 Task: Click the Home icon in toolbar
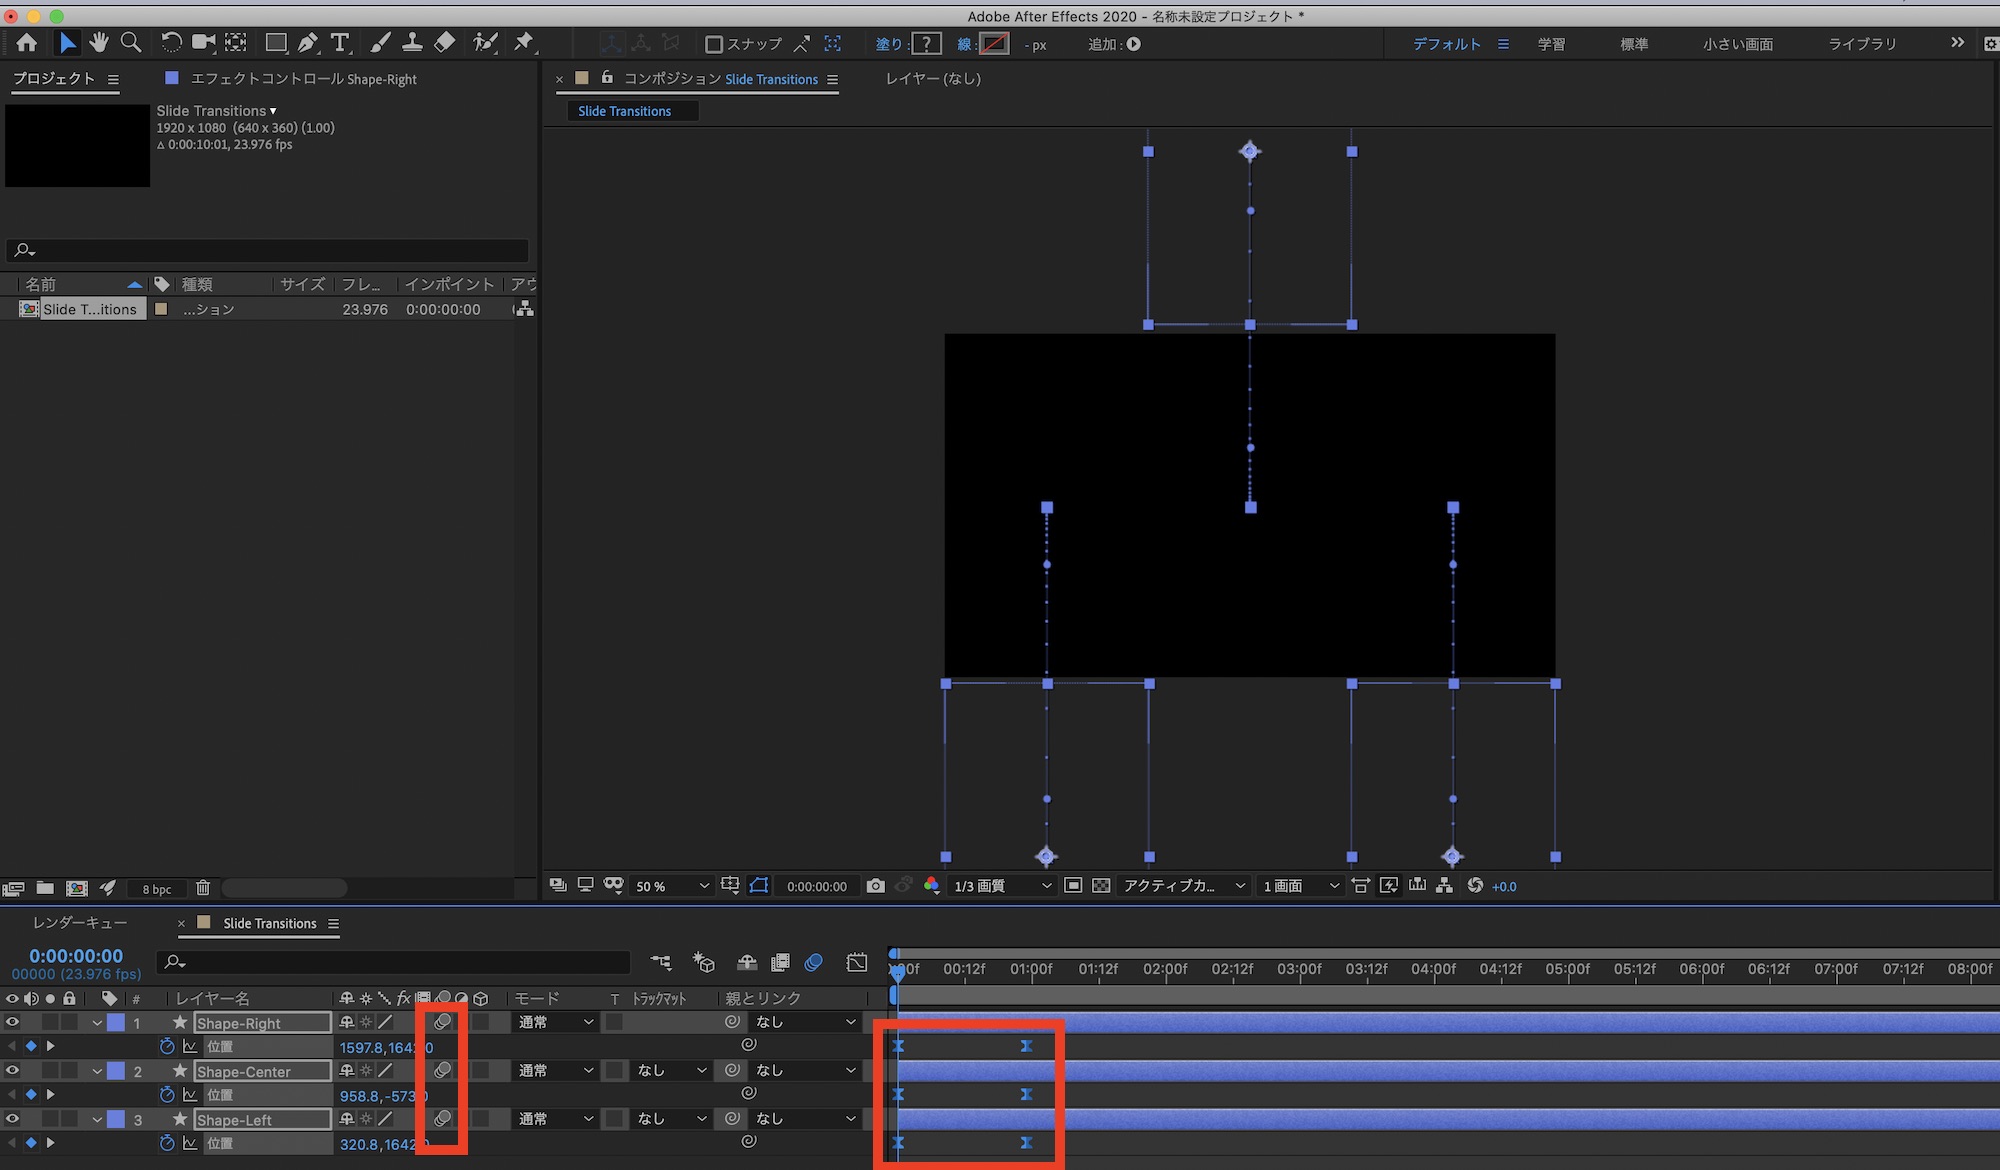tap(27, 42)
